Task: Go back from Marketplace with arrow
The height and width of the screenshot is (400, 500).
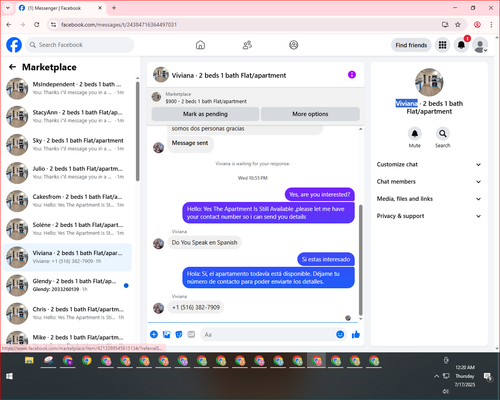Action: click(12, 67)
